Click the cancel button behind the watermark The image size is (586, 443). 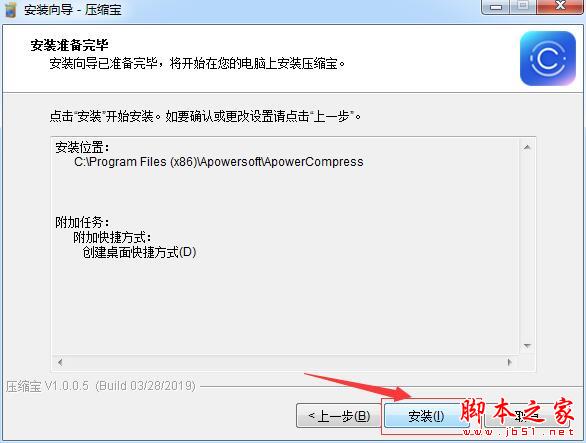tap(526, 416)
